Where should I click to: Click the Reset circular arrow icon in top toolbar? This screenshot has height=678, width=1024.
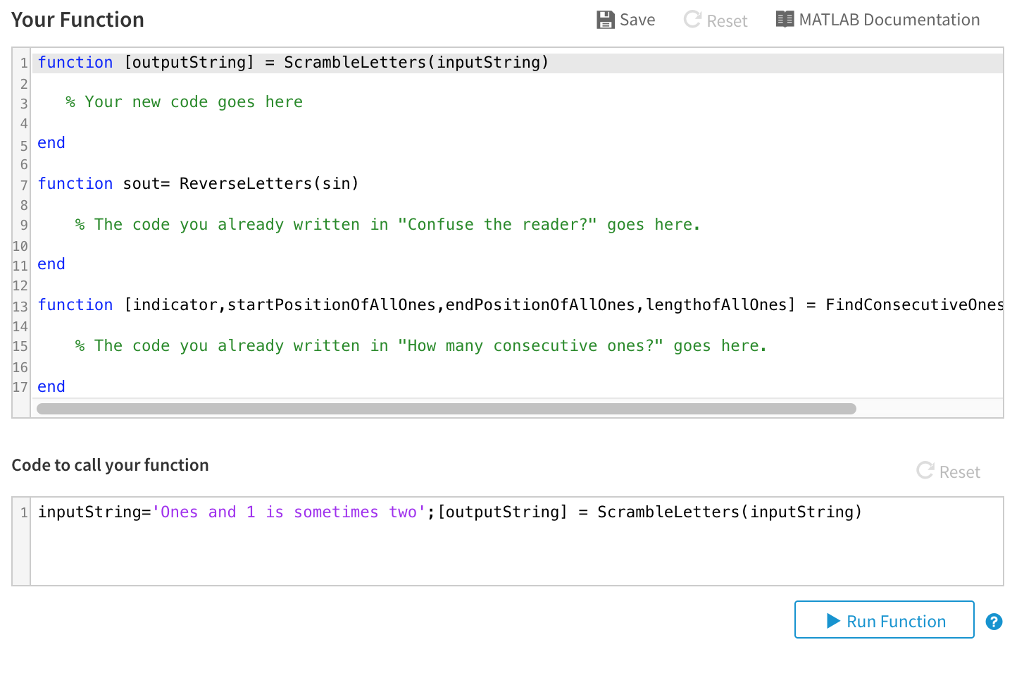[x=692, y=19]
